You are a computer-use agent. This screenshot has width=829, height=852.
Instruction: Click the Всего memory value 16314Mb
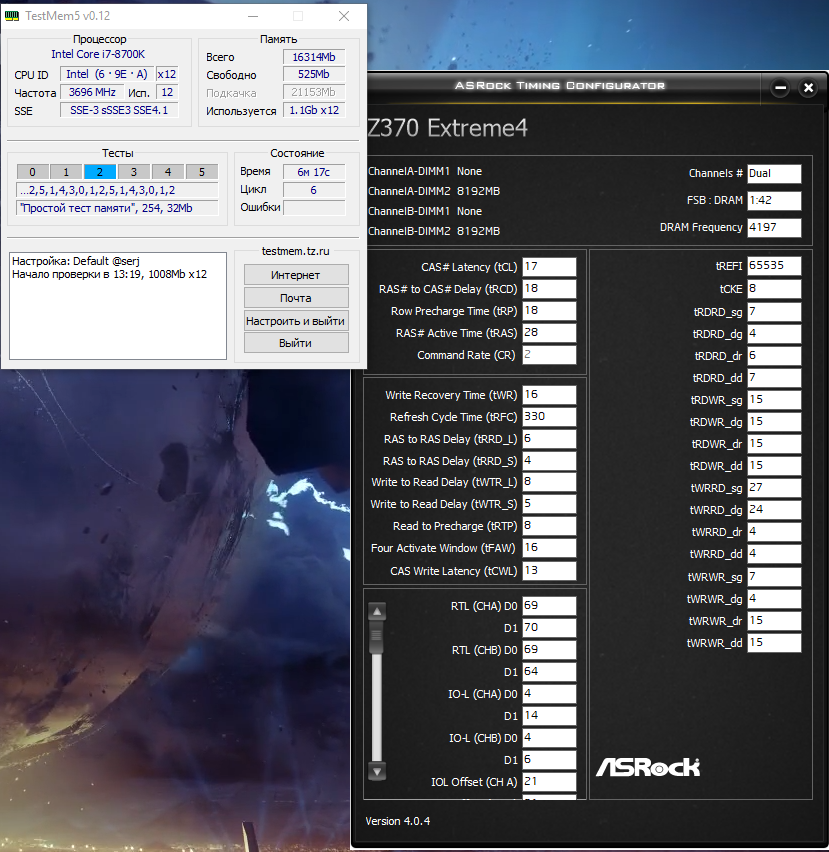click(314, 57)
